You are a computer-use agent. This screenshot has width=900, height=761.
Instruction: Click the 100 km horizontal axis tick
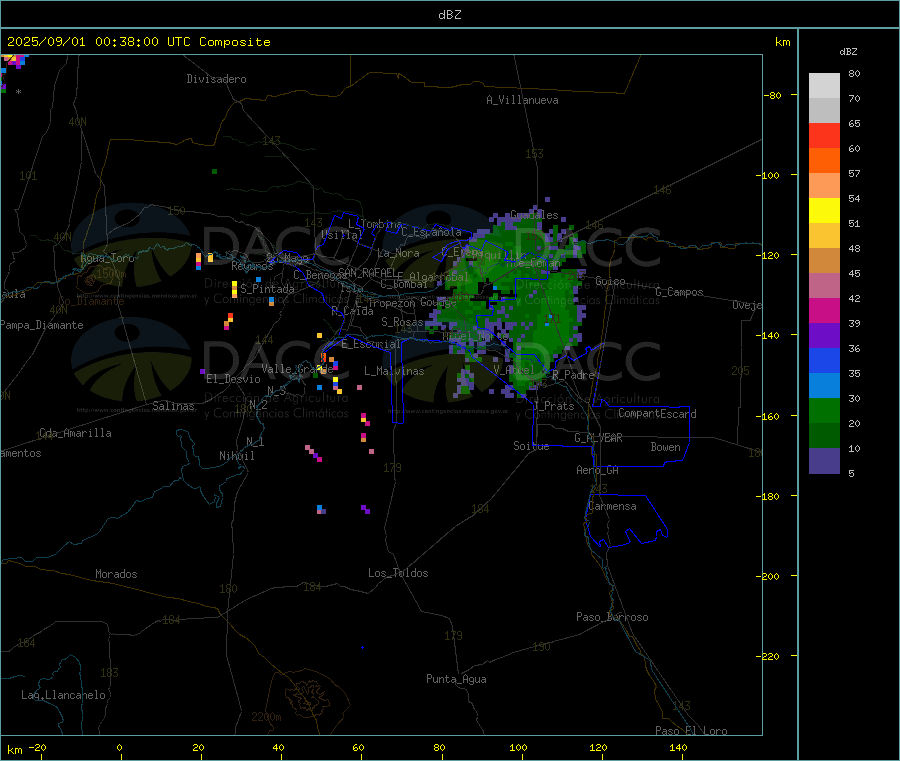pos(518,747)
